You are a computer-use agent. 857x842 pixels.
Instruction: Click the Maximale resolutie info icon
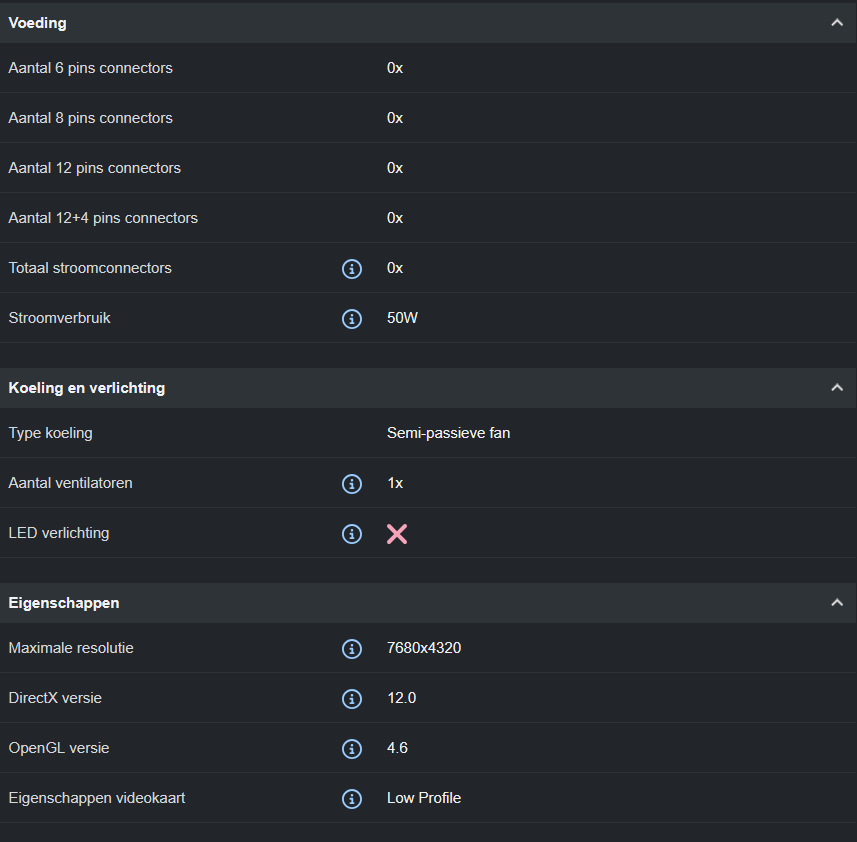[352, 648]
